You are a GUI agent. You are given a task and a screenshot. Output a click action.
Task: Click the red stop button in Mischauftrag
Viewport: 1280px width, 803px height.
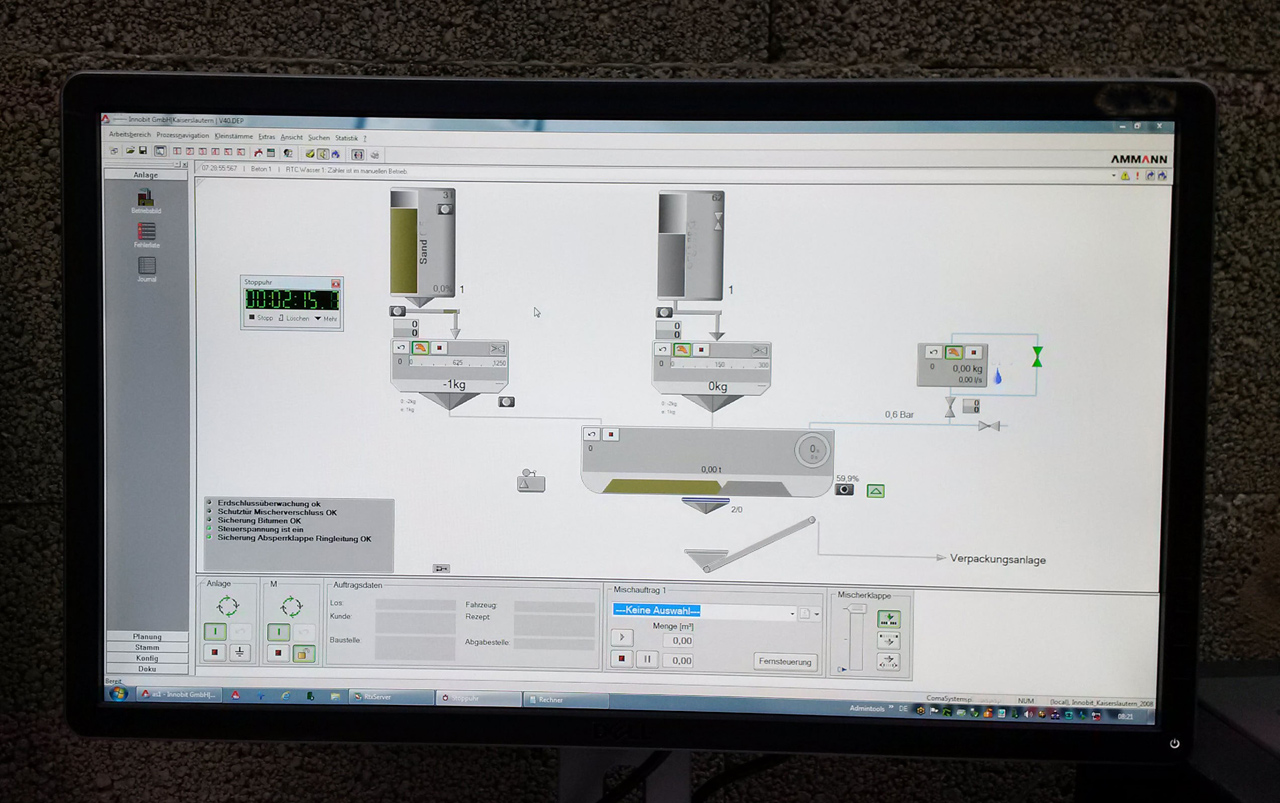622,659
